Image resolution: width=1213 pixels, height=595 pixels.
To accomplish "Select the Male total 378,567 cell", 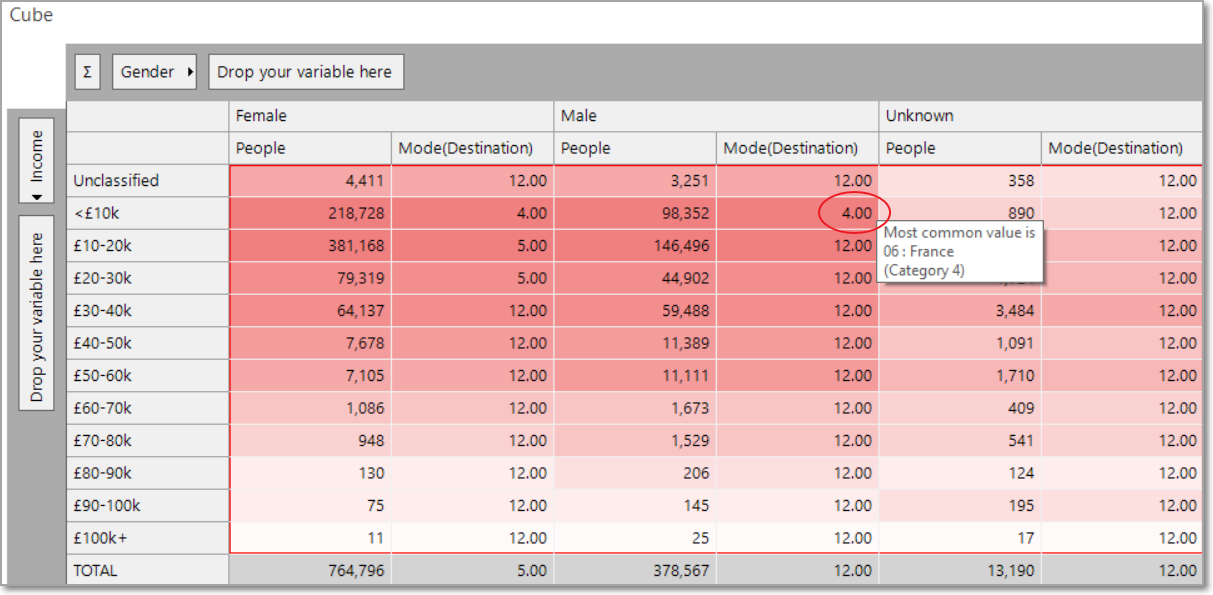I will coord(635,571).
